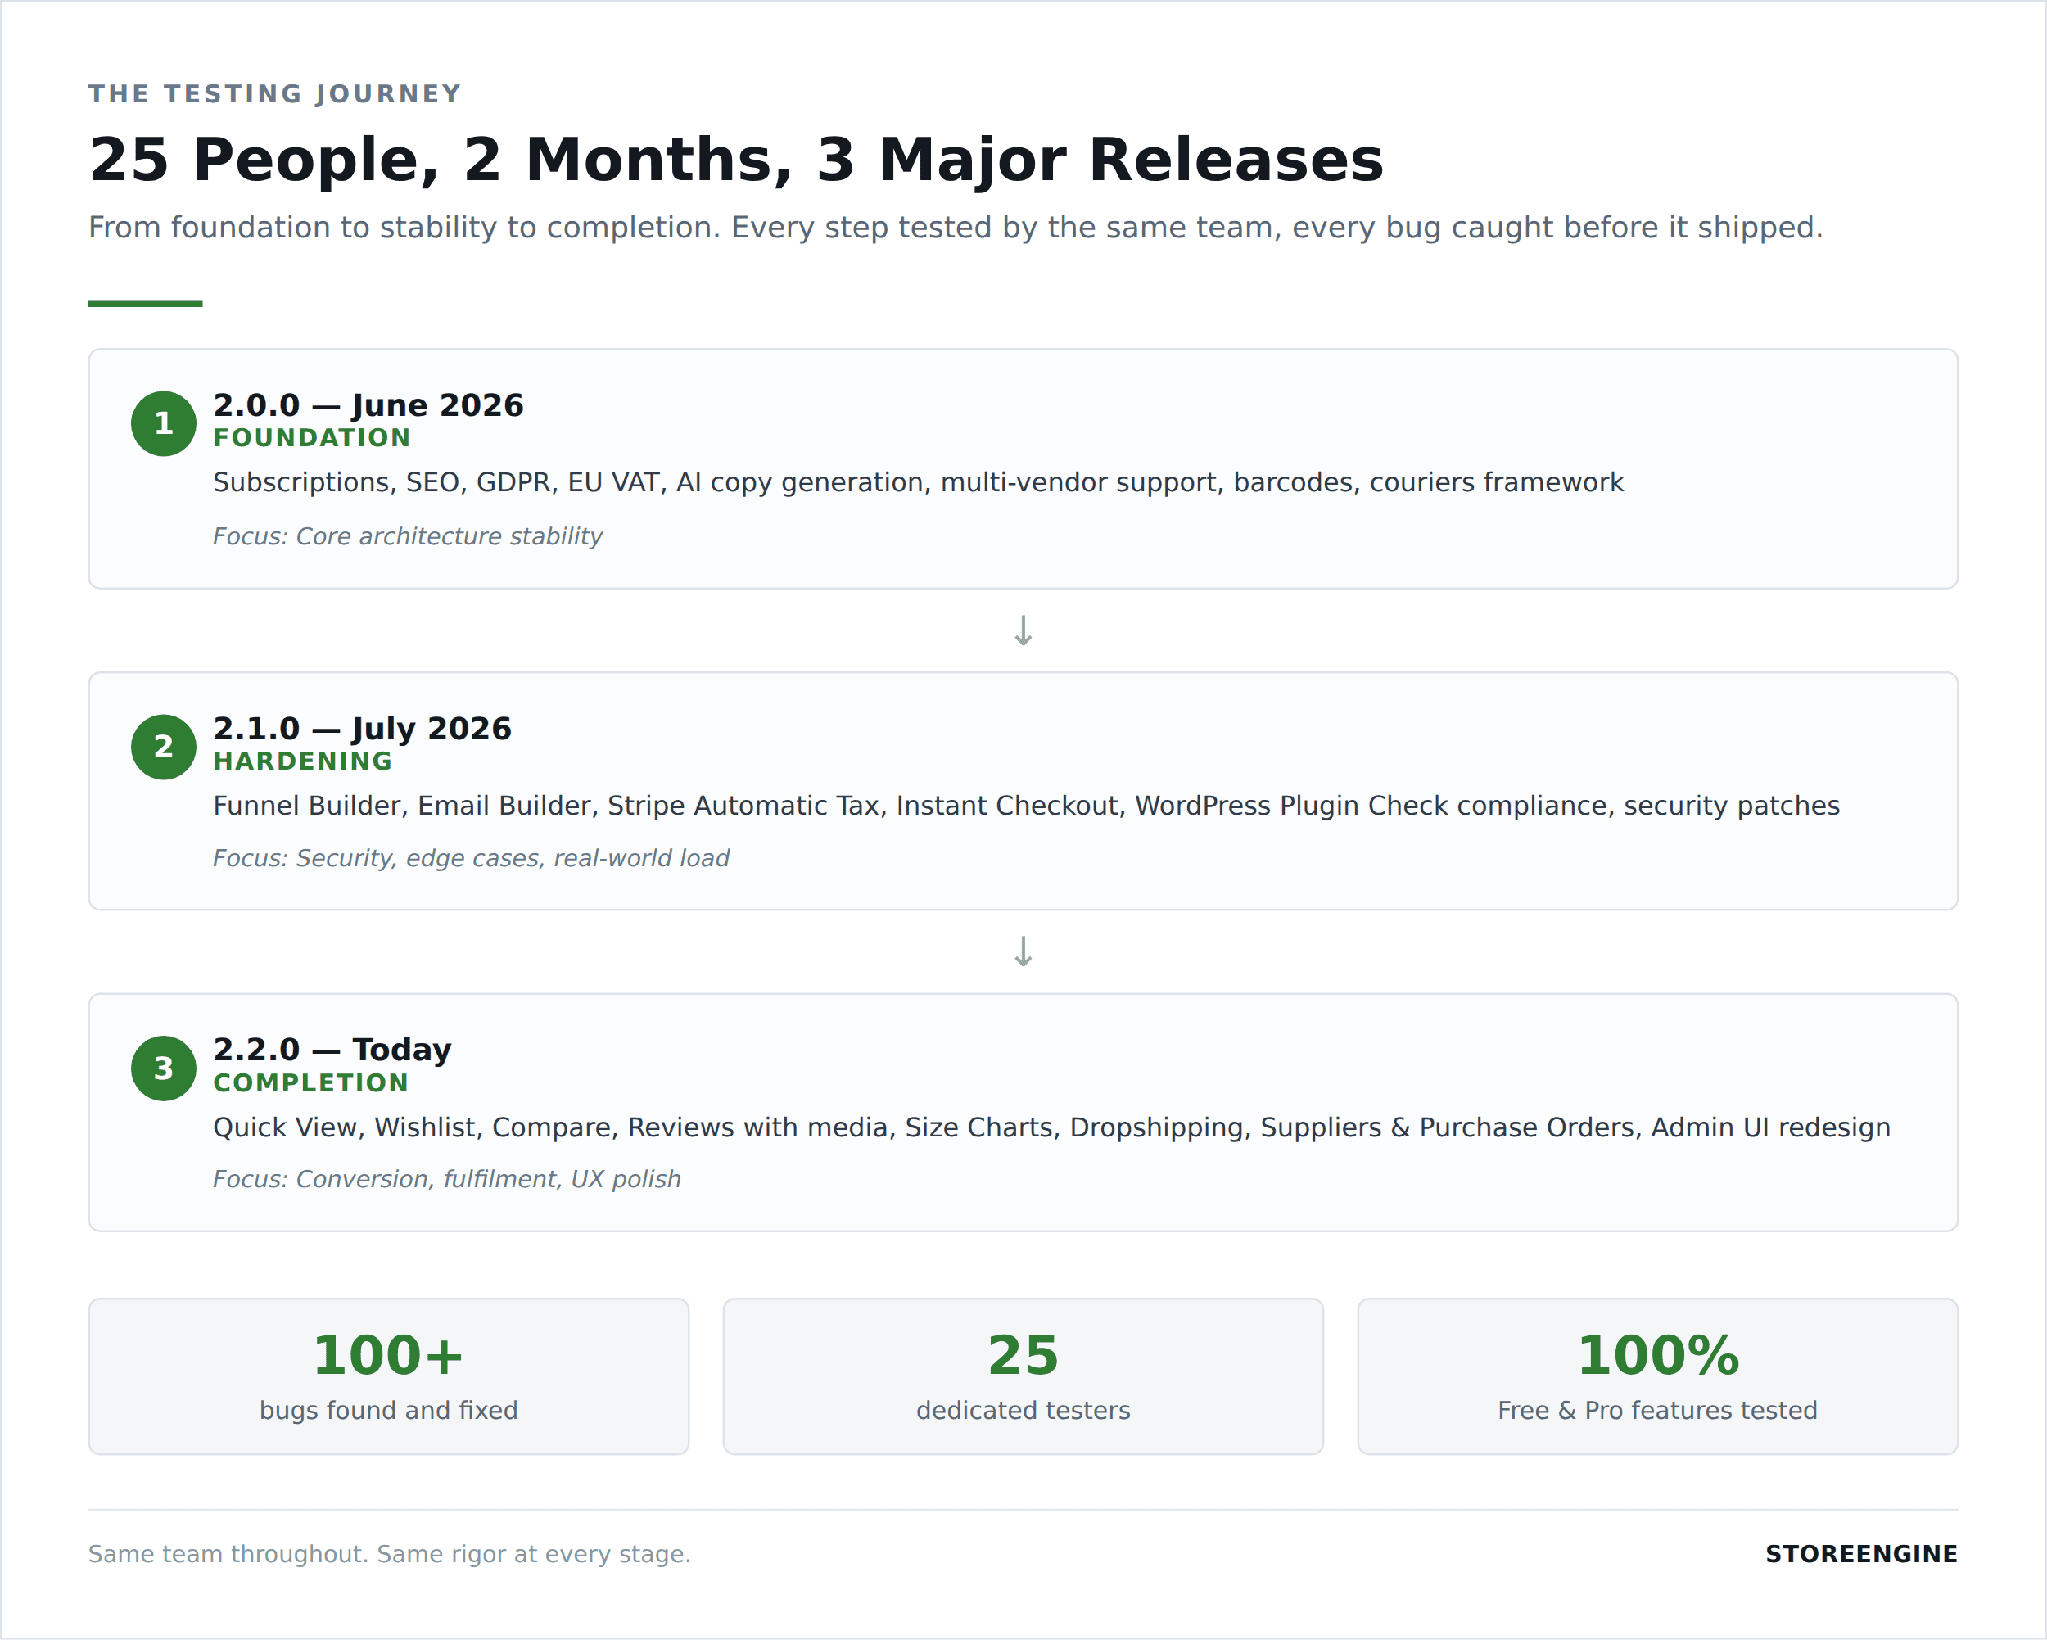The height and width of the screenshot is (1640, 2047).
Task: Click 'Focus: Core architecture stability' note
Action: 408,536
